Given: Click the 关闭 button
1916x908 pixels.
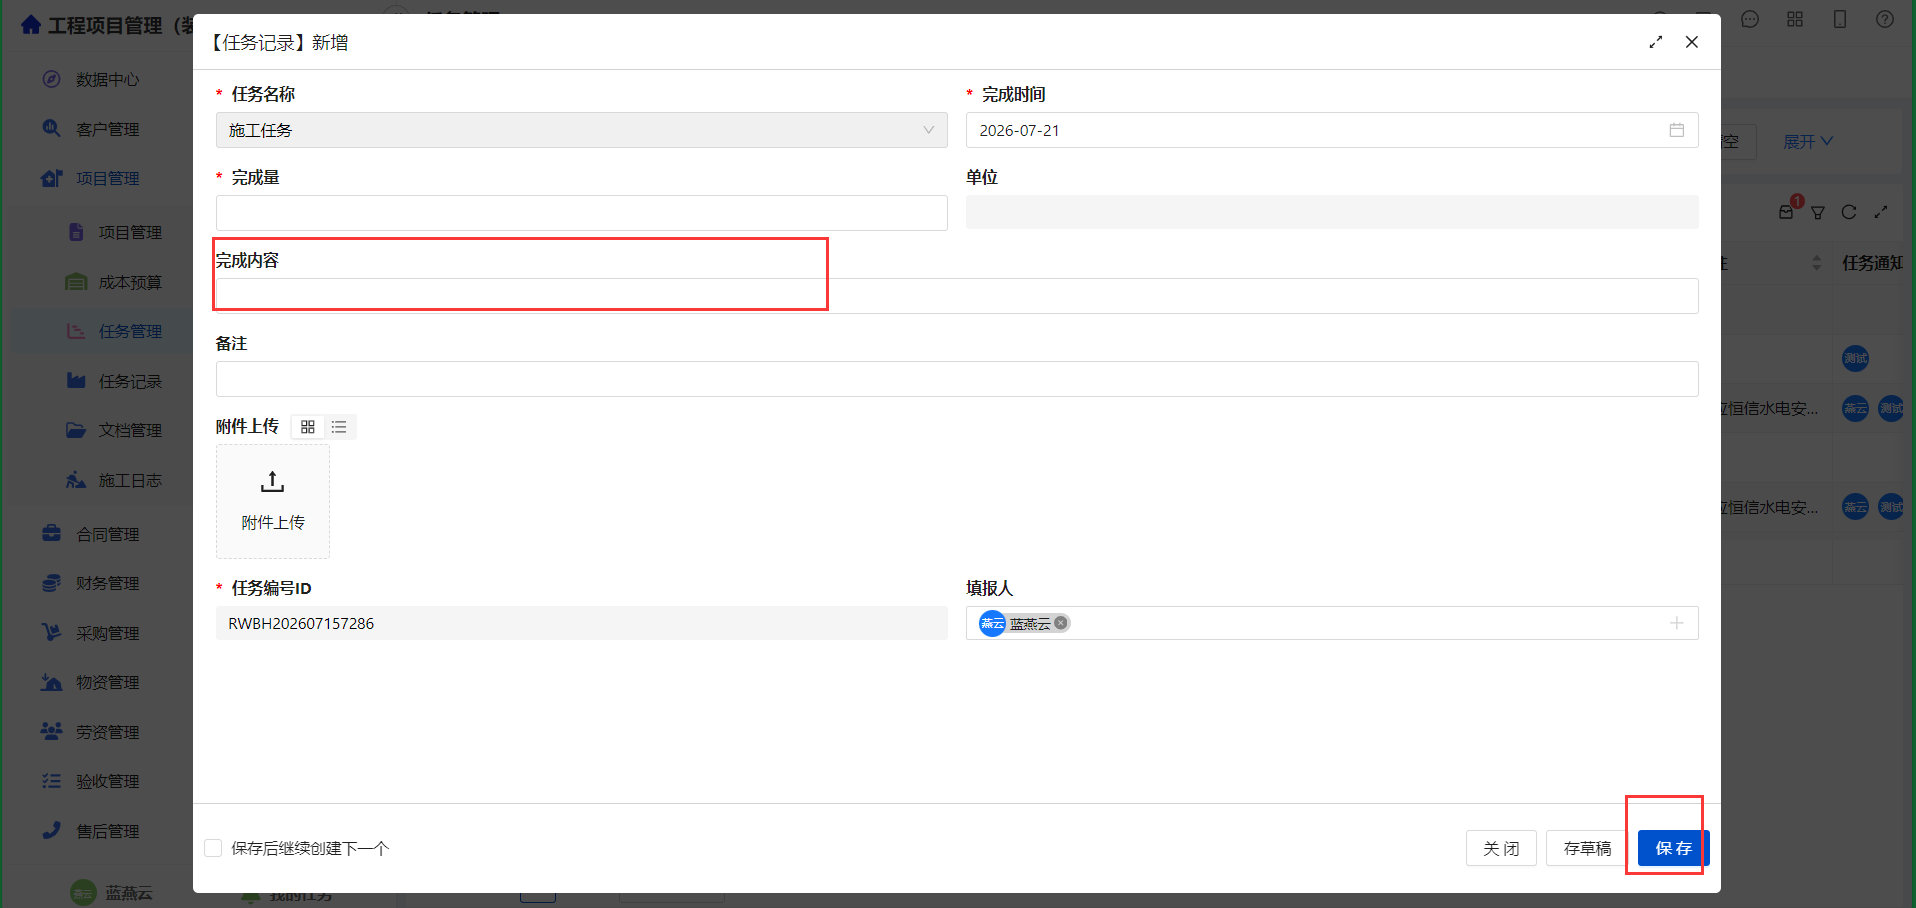Looking at the screenshot, I should pos(1501,848).
